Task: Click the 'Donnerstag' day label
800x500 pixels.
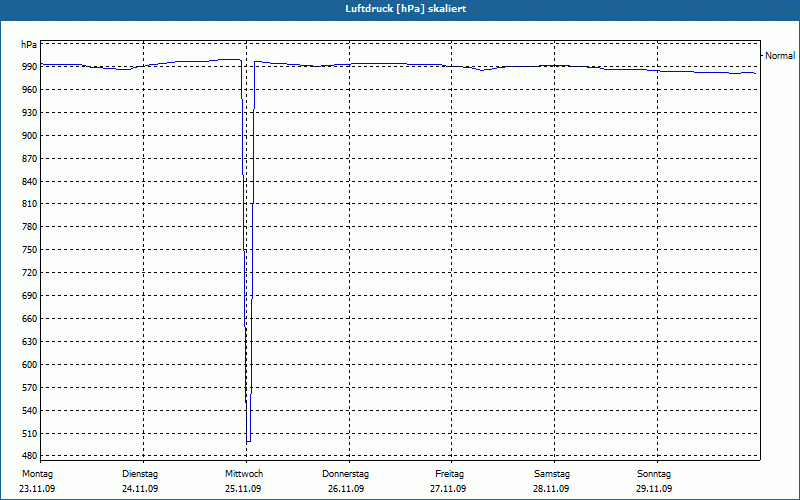Action: tap(345, 474)
